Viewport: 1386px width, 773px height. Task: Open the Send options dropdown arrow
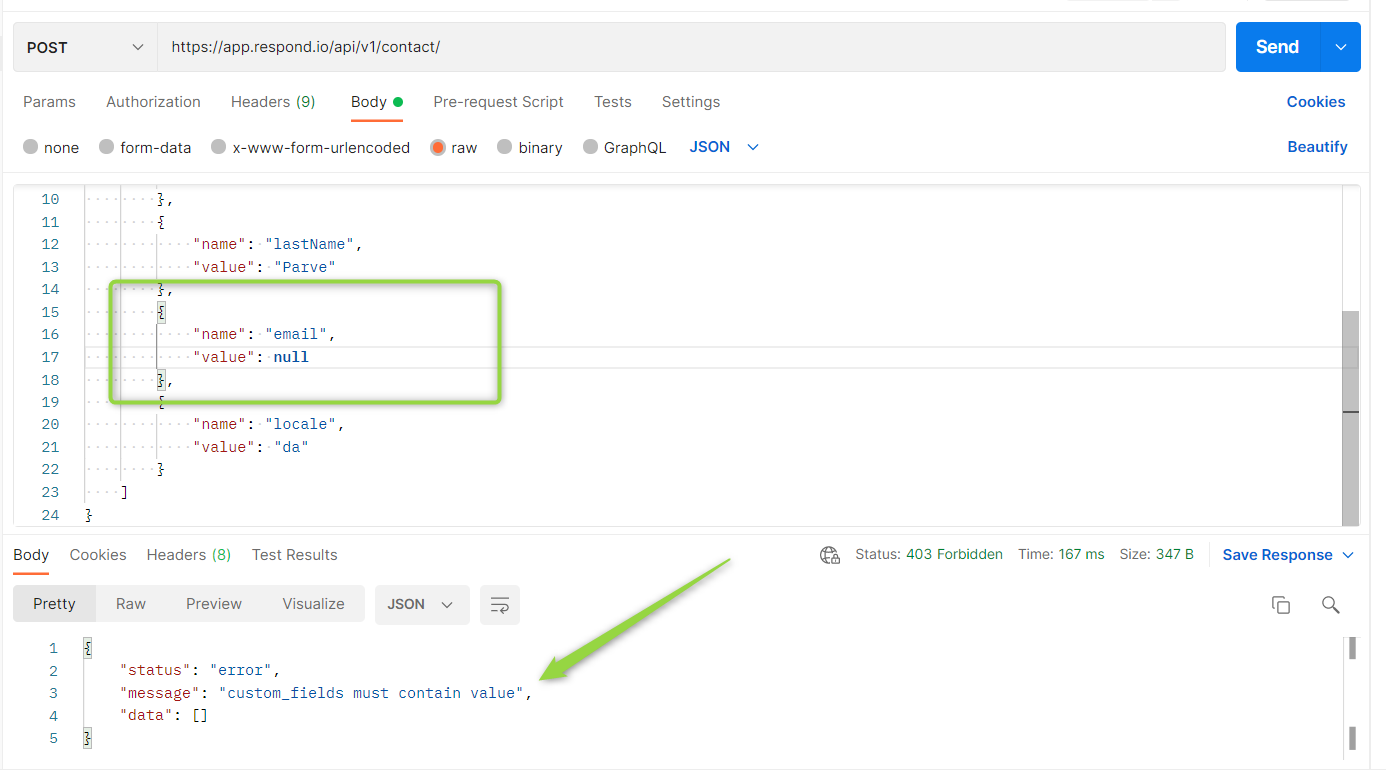[x=1341, y=47]
